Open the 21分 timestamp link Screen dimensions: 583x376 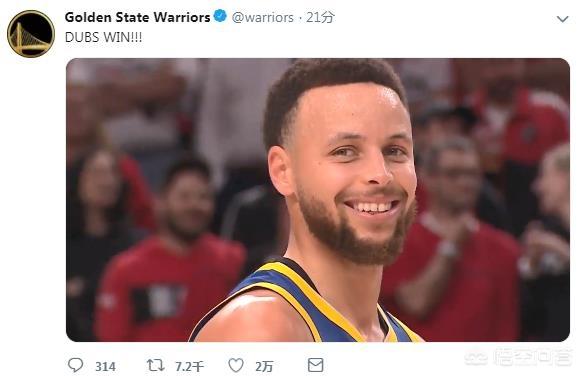pyautogui.click(x=320, y=17)
